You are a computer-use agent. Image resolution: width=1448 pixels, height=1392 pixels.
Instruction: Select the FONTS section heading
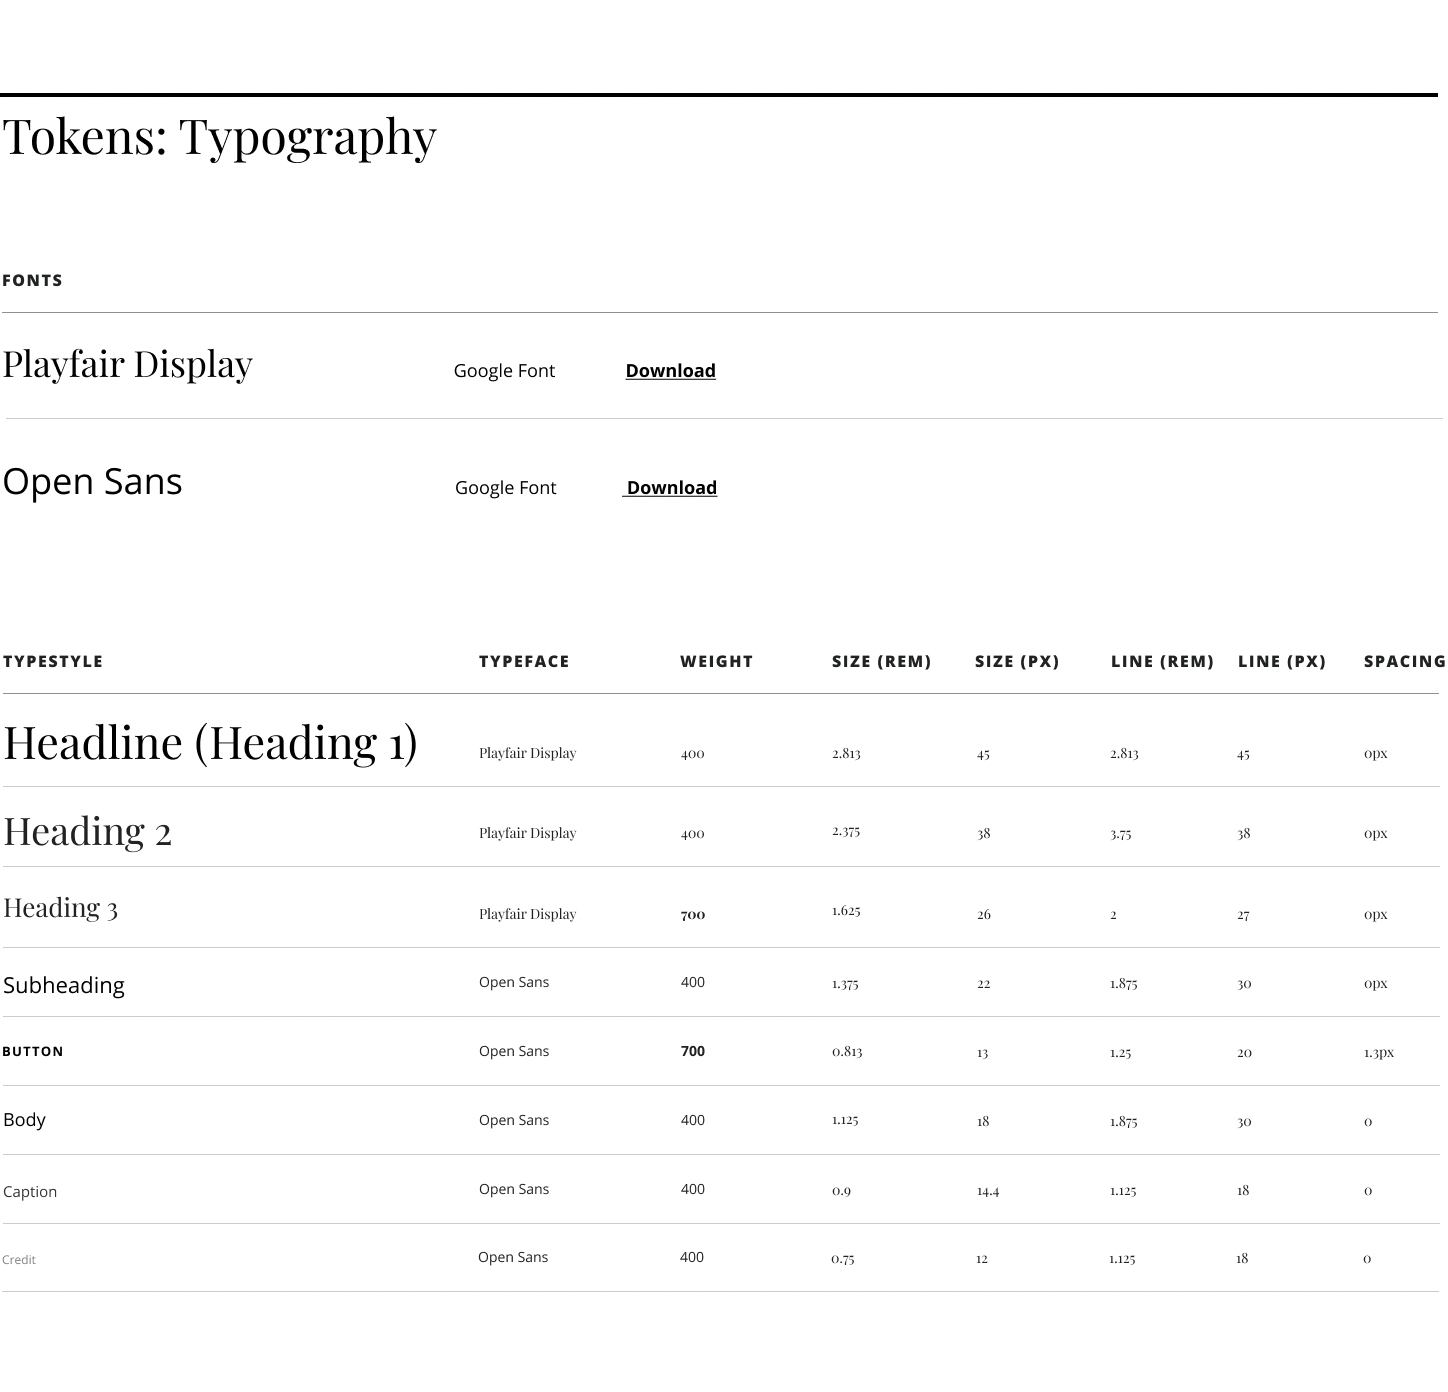32,281
